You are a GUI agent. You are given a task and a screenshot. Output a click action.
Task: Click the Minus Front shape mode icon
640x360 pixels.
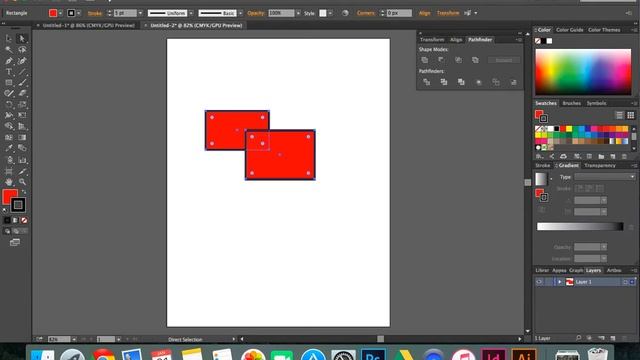coord(441,60)
